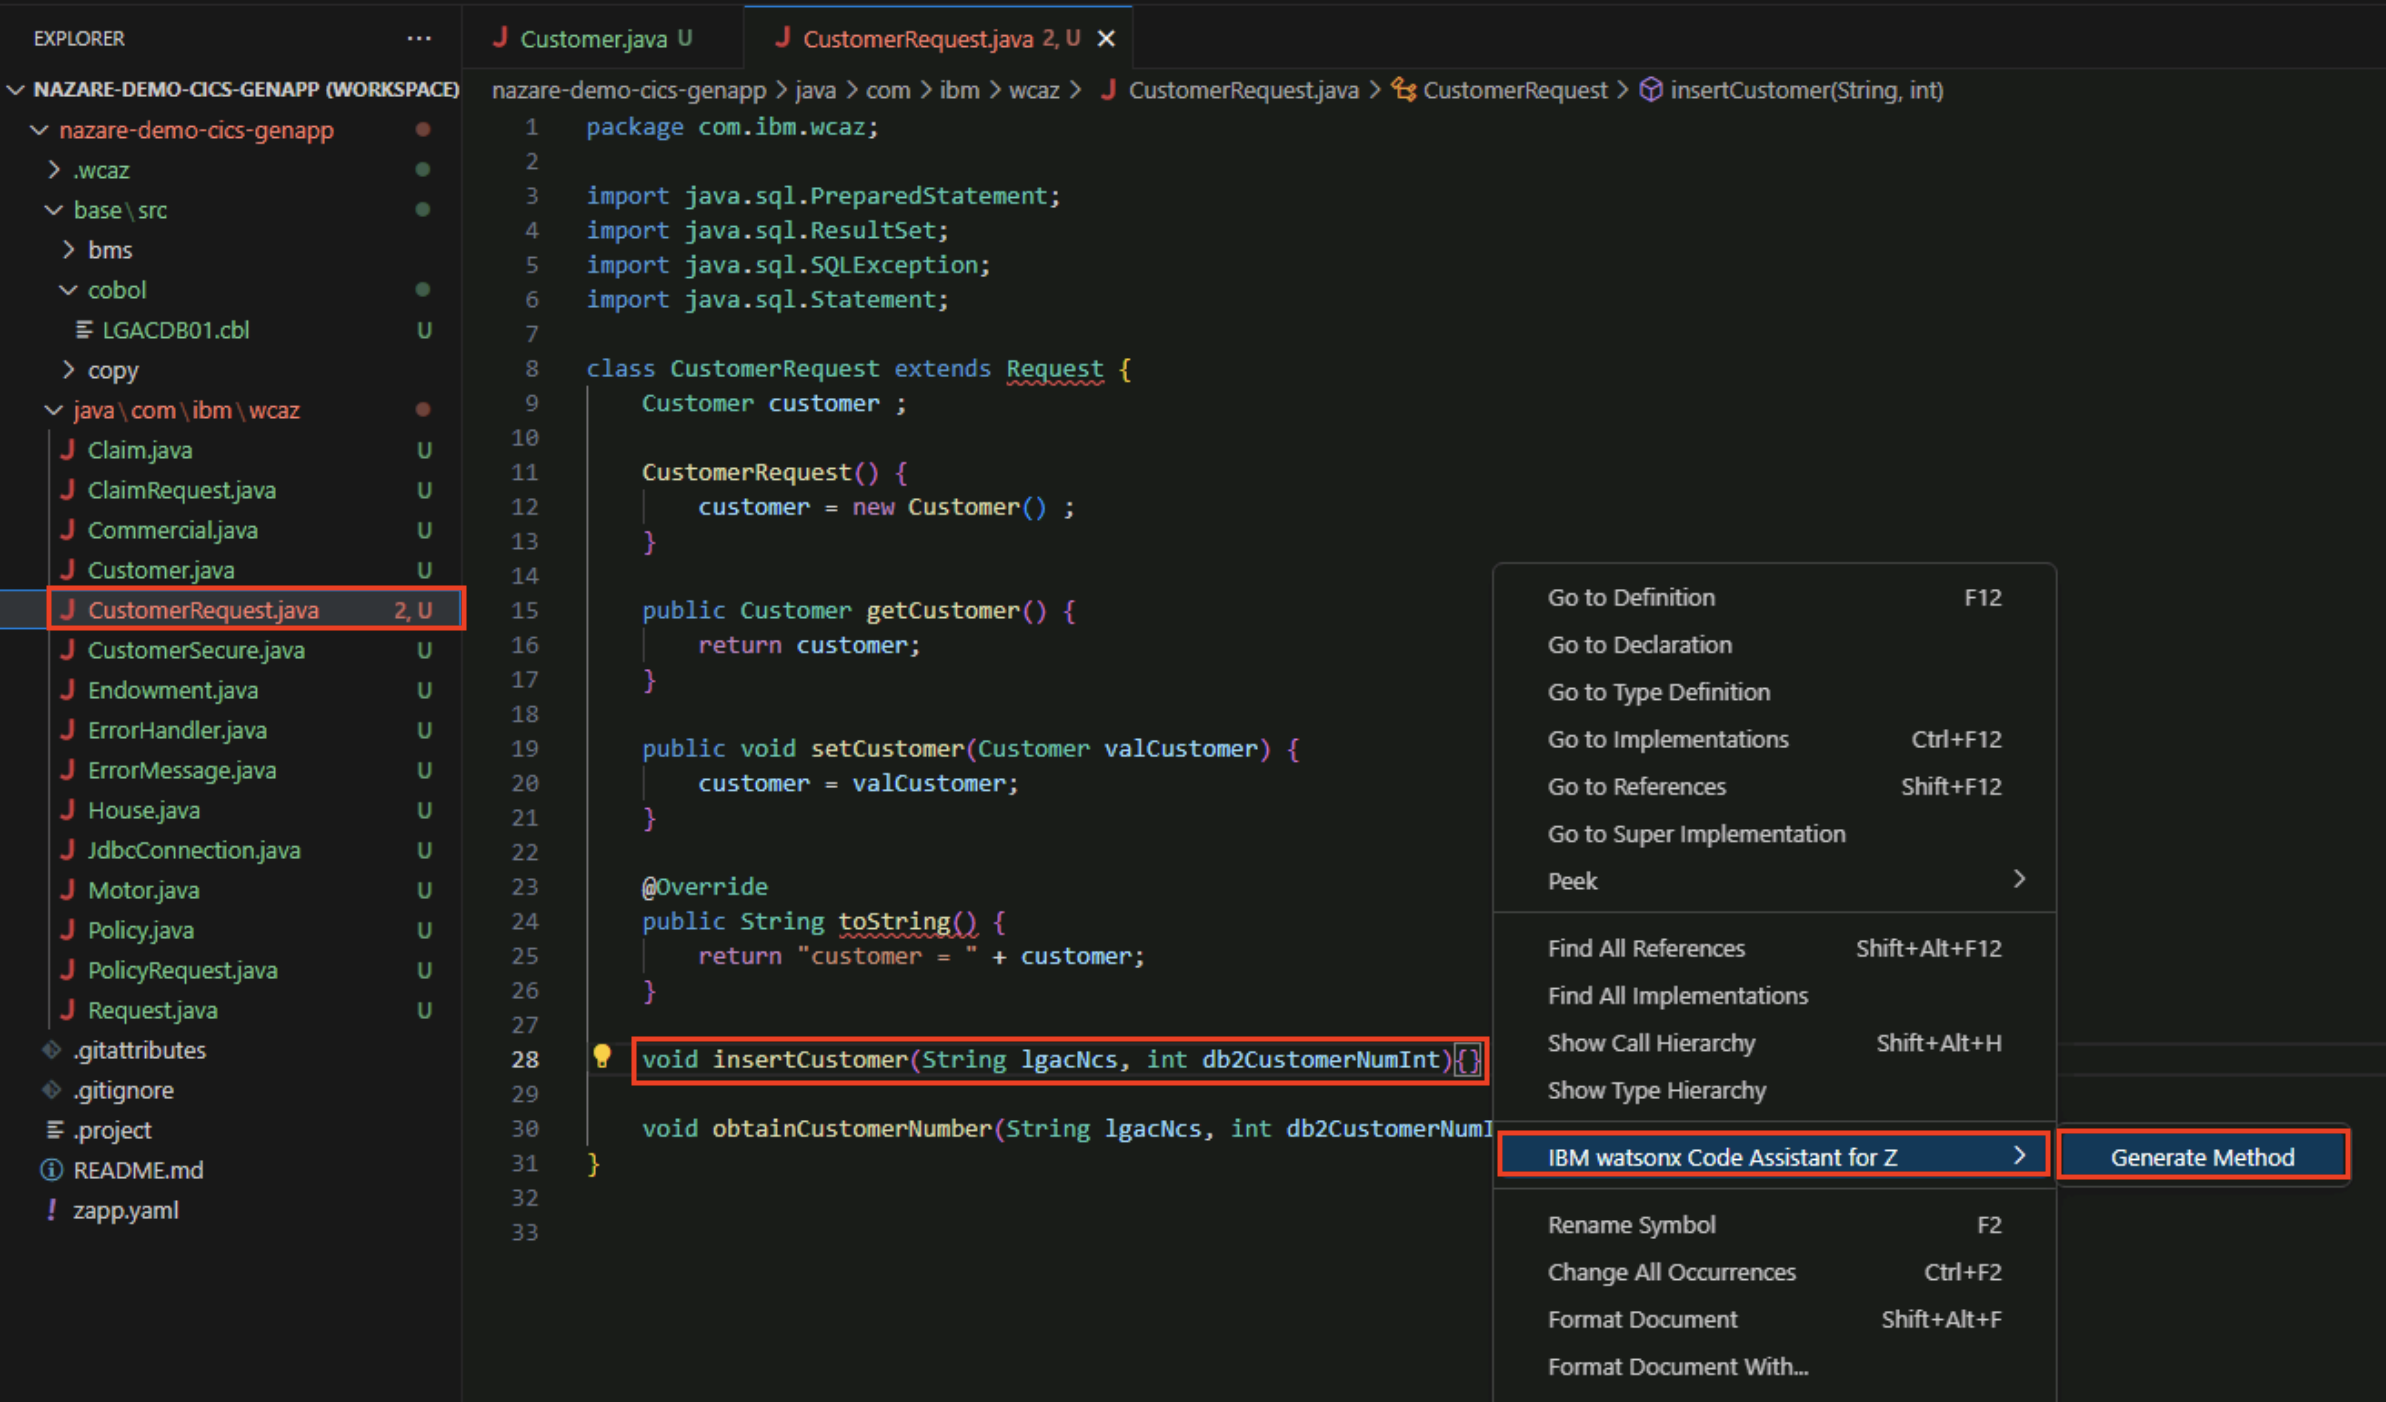The image size is (2386, 1402).
Task: Click the wcaz breadcrumb segment
Action: click(x=1033, y=90)
